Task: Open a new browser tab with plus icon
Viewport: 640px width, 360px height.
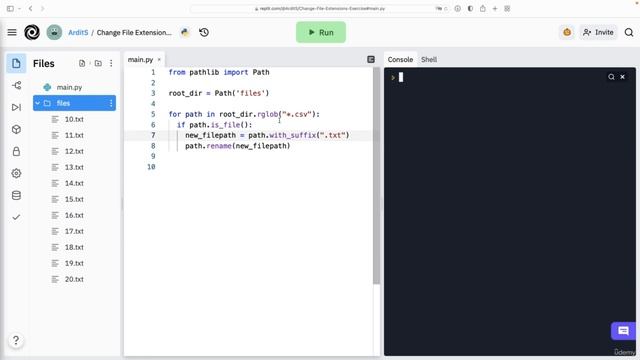Action: click(x=495, y=8)
